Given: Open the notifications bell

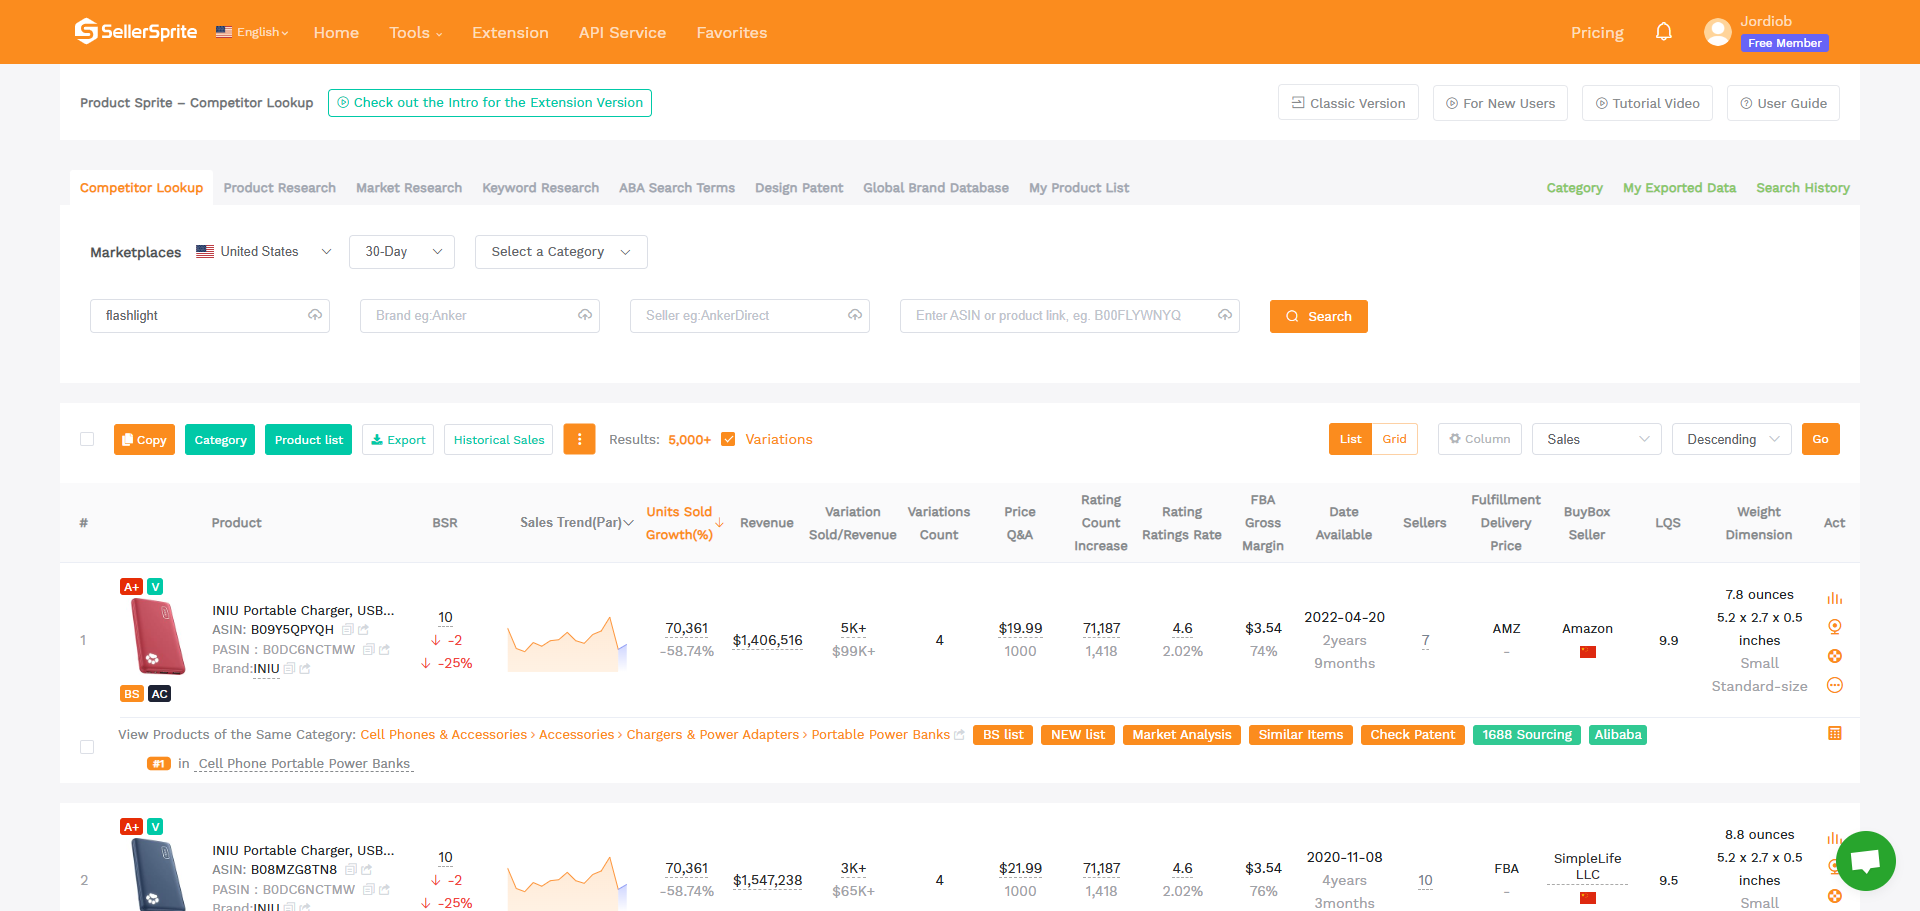Looking at the screenshot, I should [1664, 32].
